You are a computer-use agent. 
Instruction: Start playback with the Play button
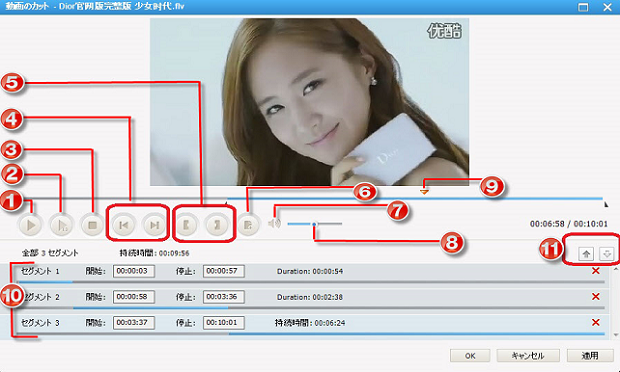point(30,225)
